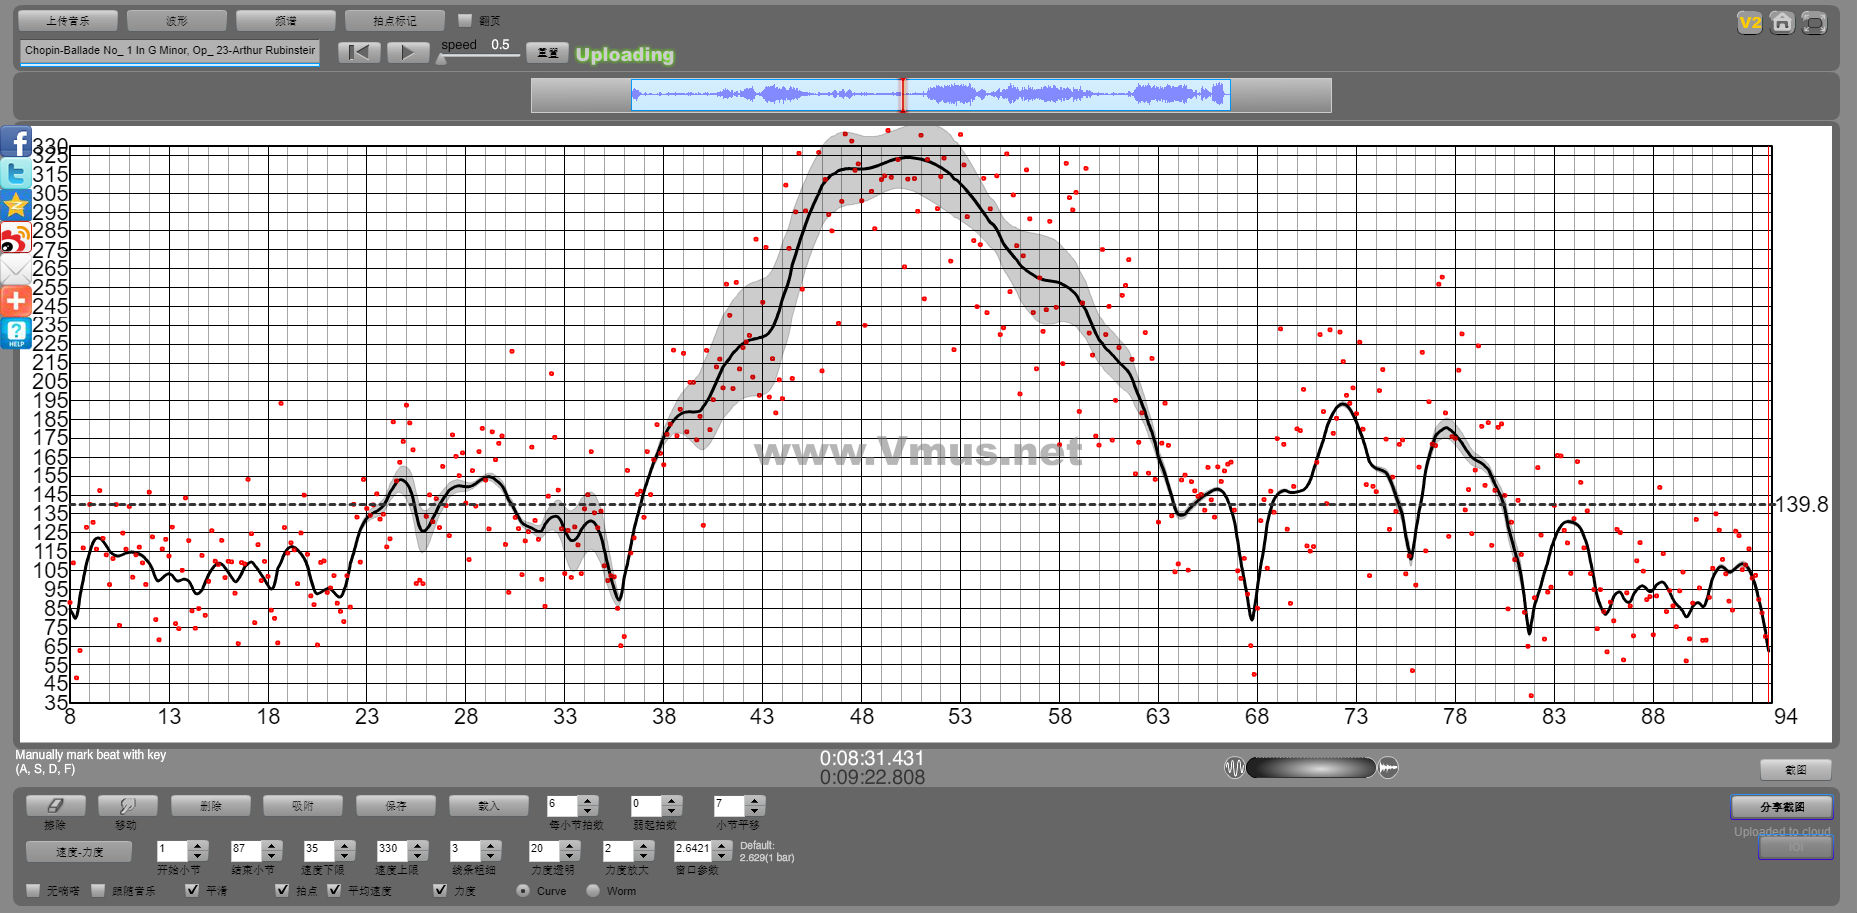The width and height of the screenshot is (1857, 913).
Task: Enable the 翻页 page-turn checkbox
Action: pyautogui.click(x=464, y=20)
